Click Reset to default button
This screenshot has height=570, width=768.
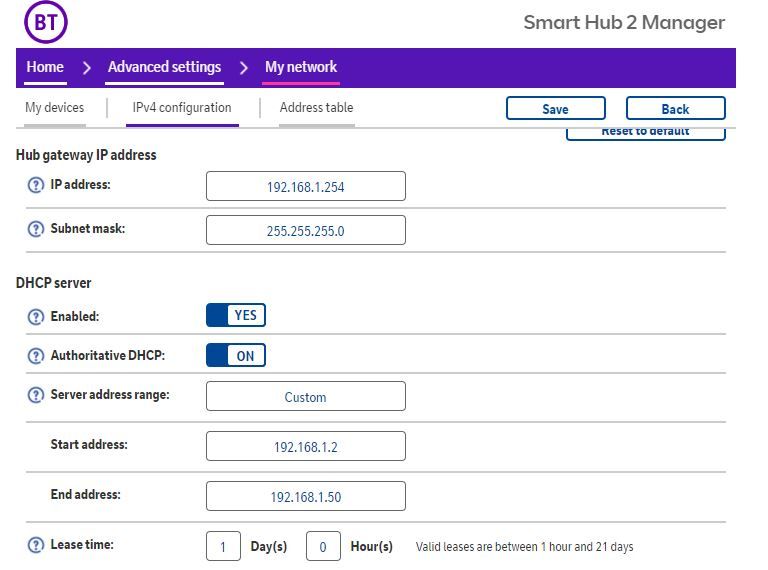pos(645,132)
